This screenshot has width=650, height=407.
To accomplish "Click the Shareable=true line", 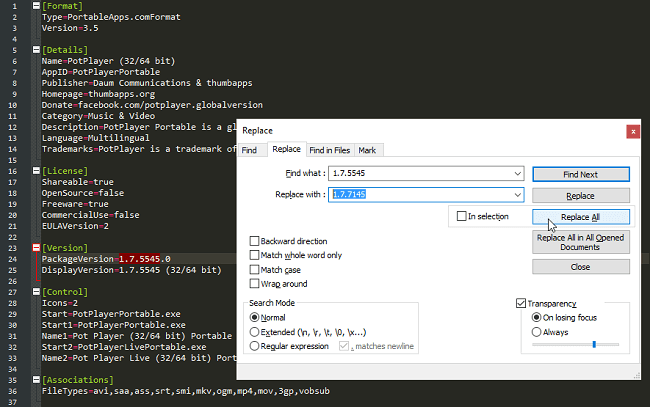I will click(78, 182).
